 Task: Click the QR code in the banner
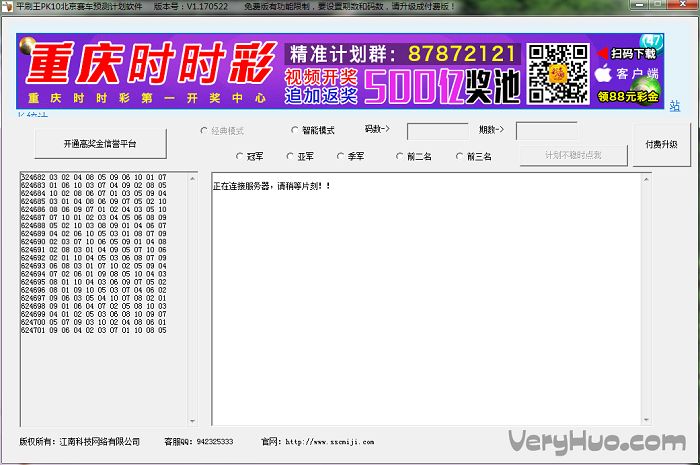tap(558, 74)
